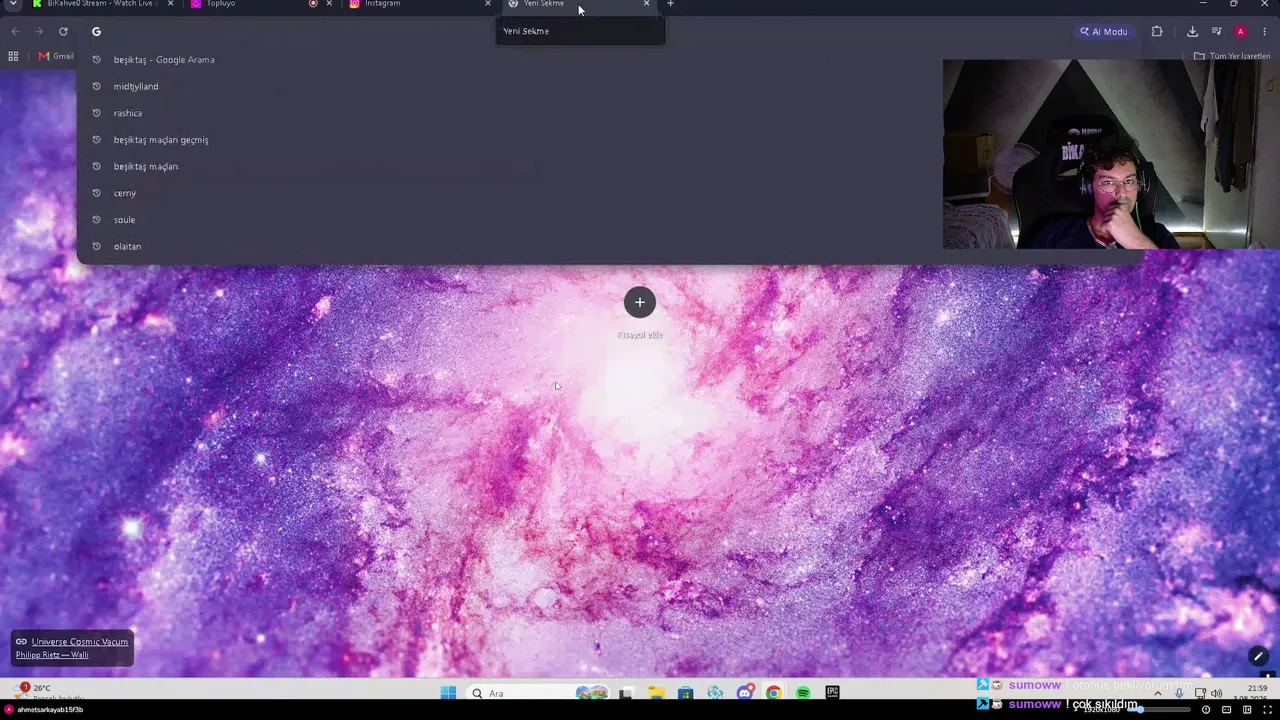The height and width of the screenshot is (720, 1280).
Task: Reload the current page
Action: (x=63, y=32)
